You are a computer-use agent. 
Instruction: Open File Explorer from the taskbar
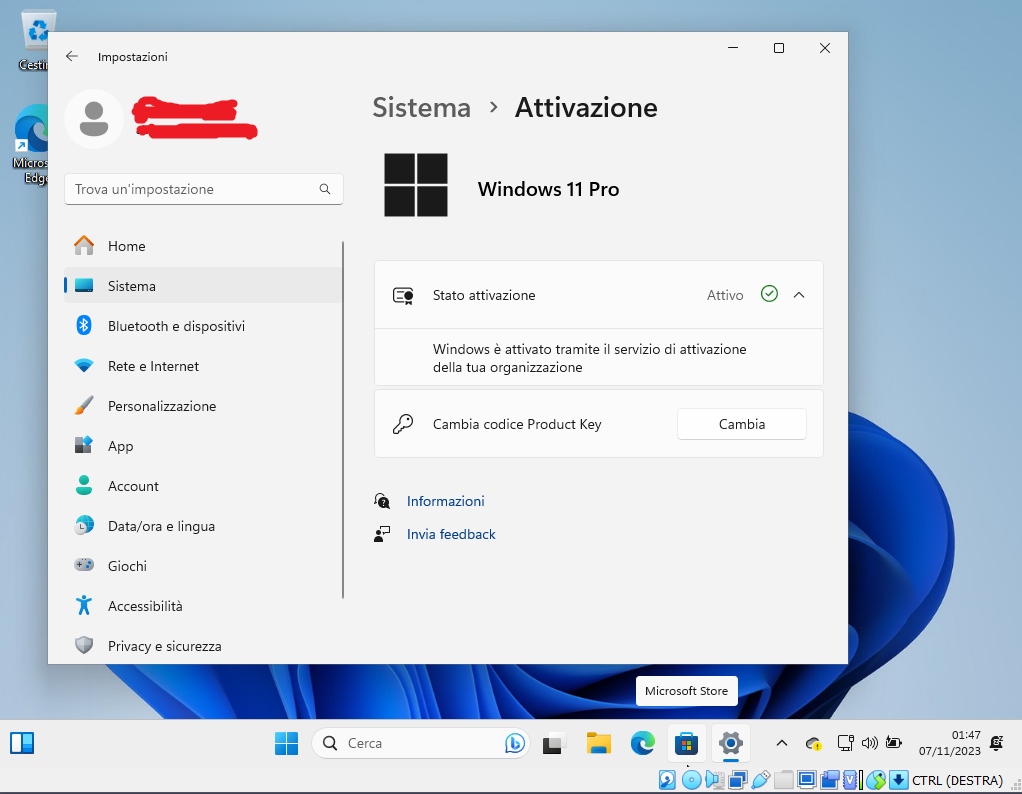point(598,743)
